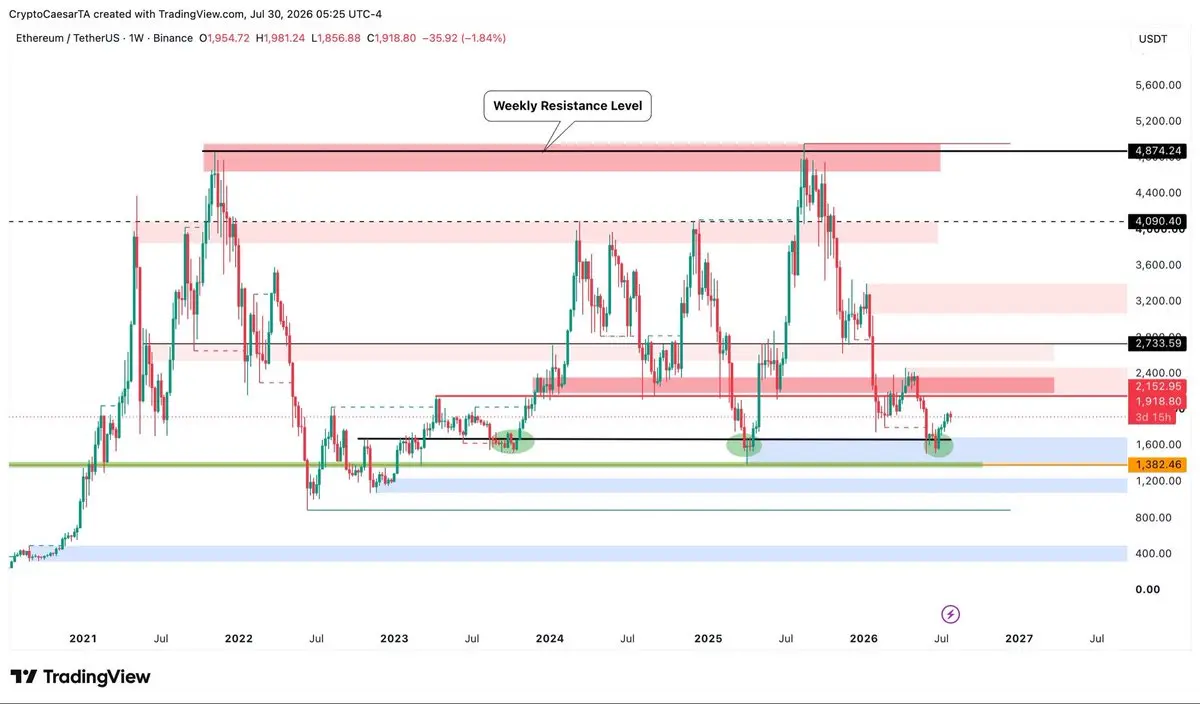Click the 0.00 price axis label
Viewport: 1200px width, 704px height.
1147,589
